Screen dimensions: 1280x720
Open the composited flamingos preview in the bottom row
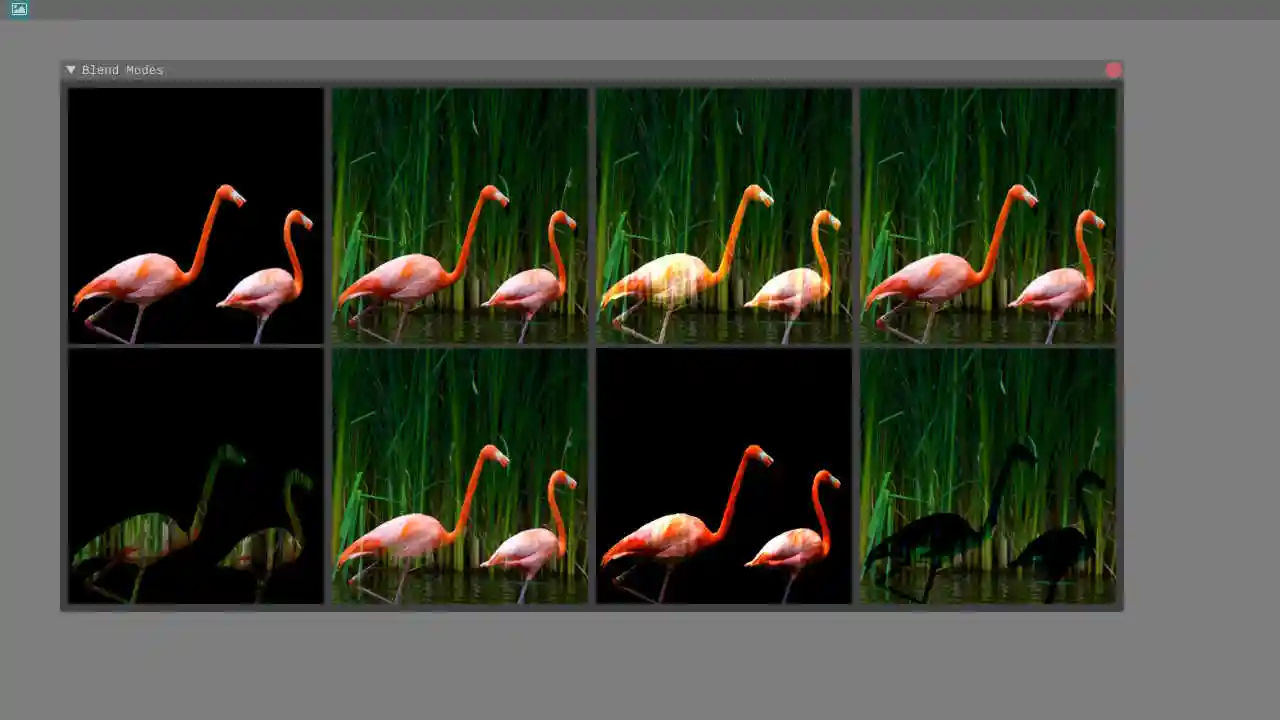click(x=459, y=478)
